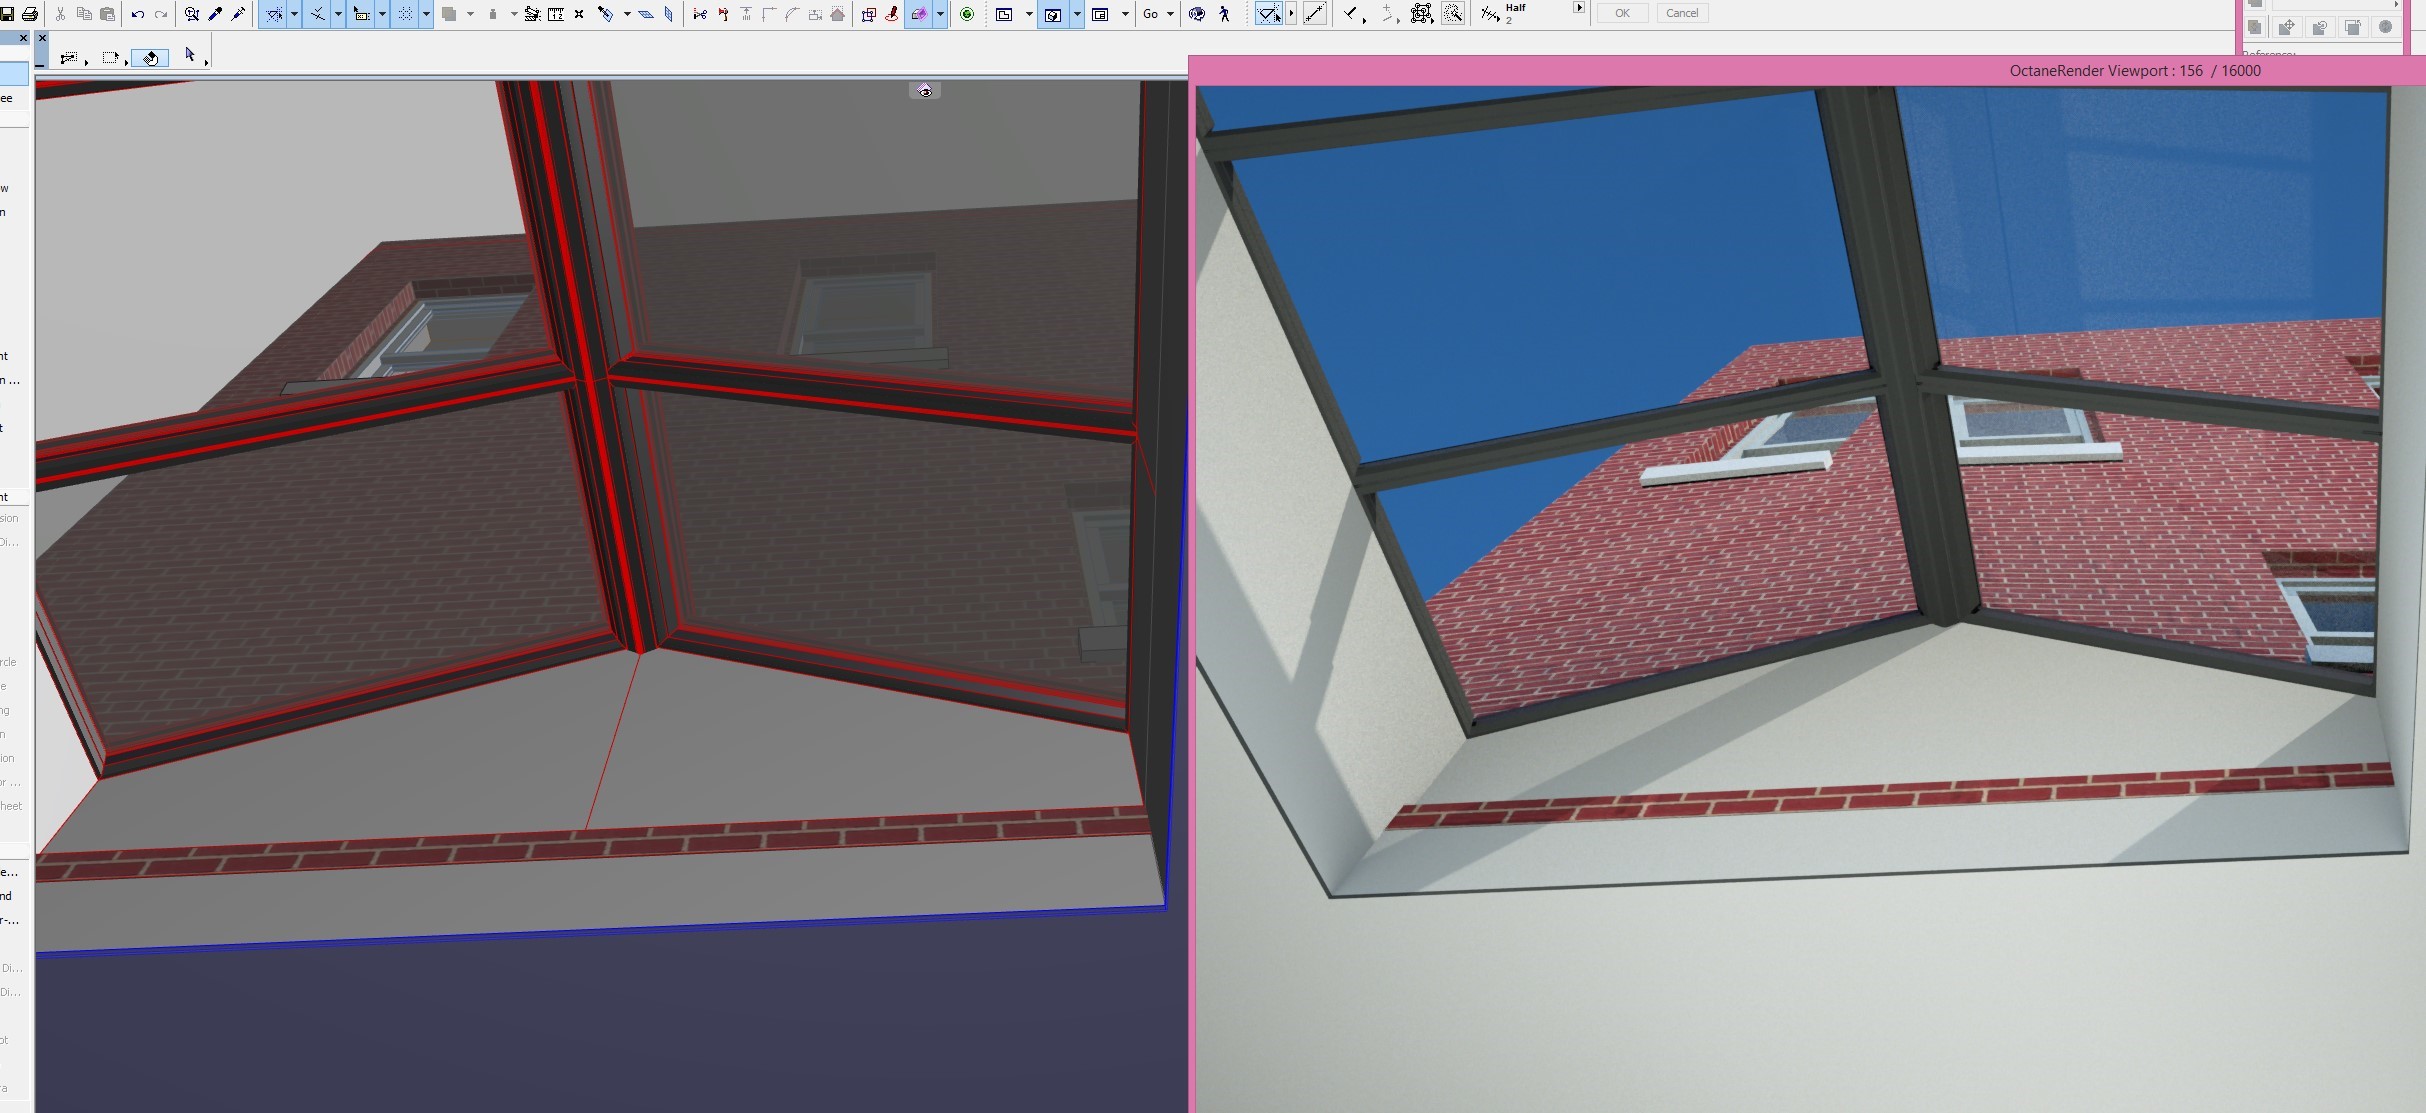Expand the Go navigation dropdown
This screenshot has width=2426, height=1113.
1170,14
